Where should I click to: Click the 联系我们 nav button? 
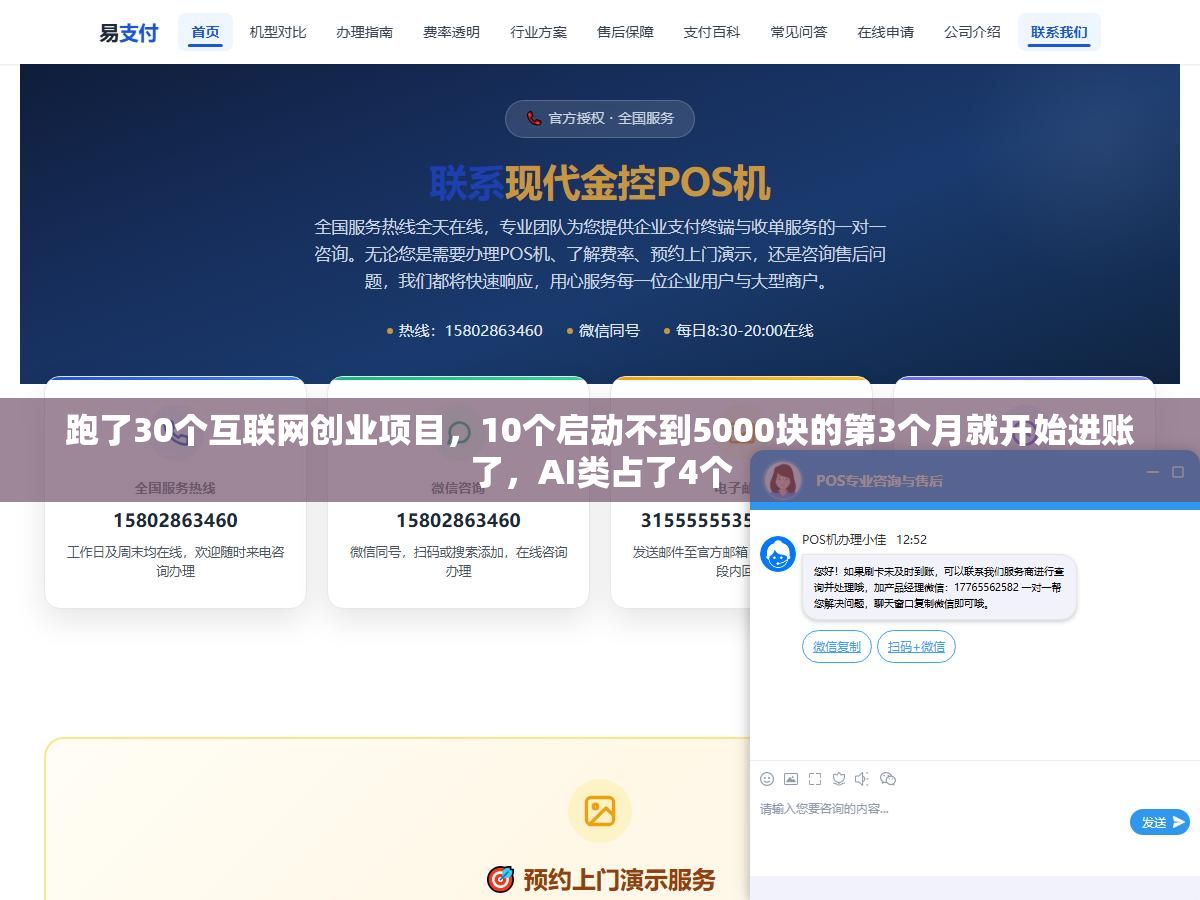(1059, 32)
